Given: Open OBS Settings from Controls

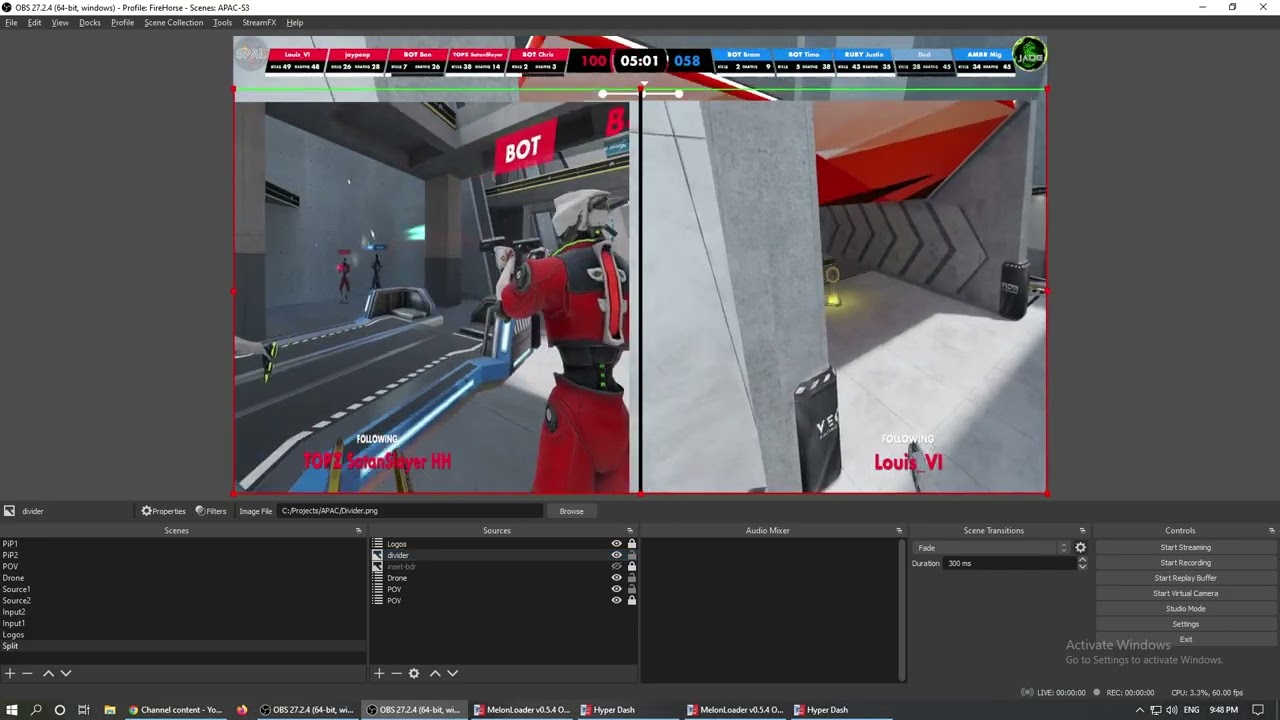Looking at the screenshot, I should pos(1186,624).
